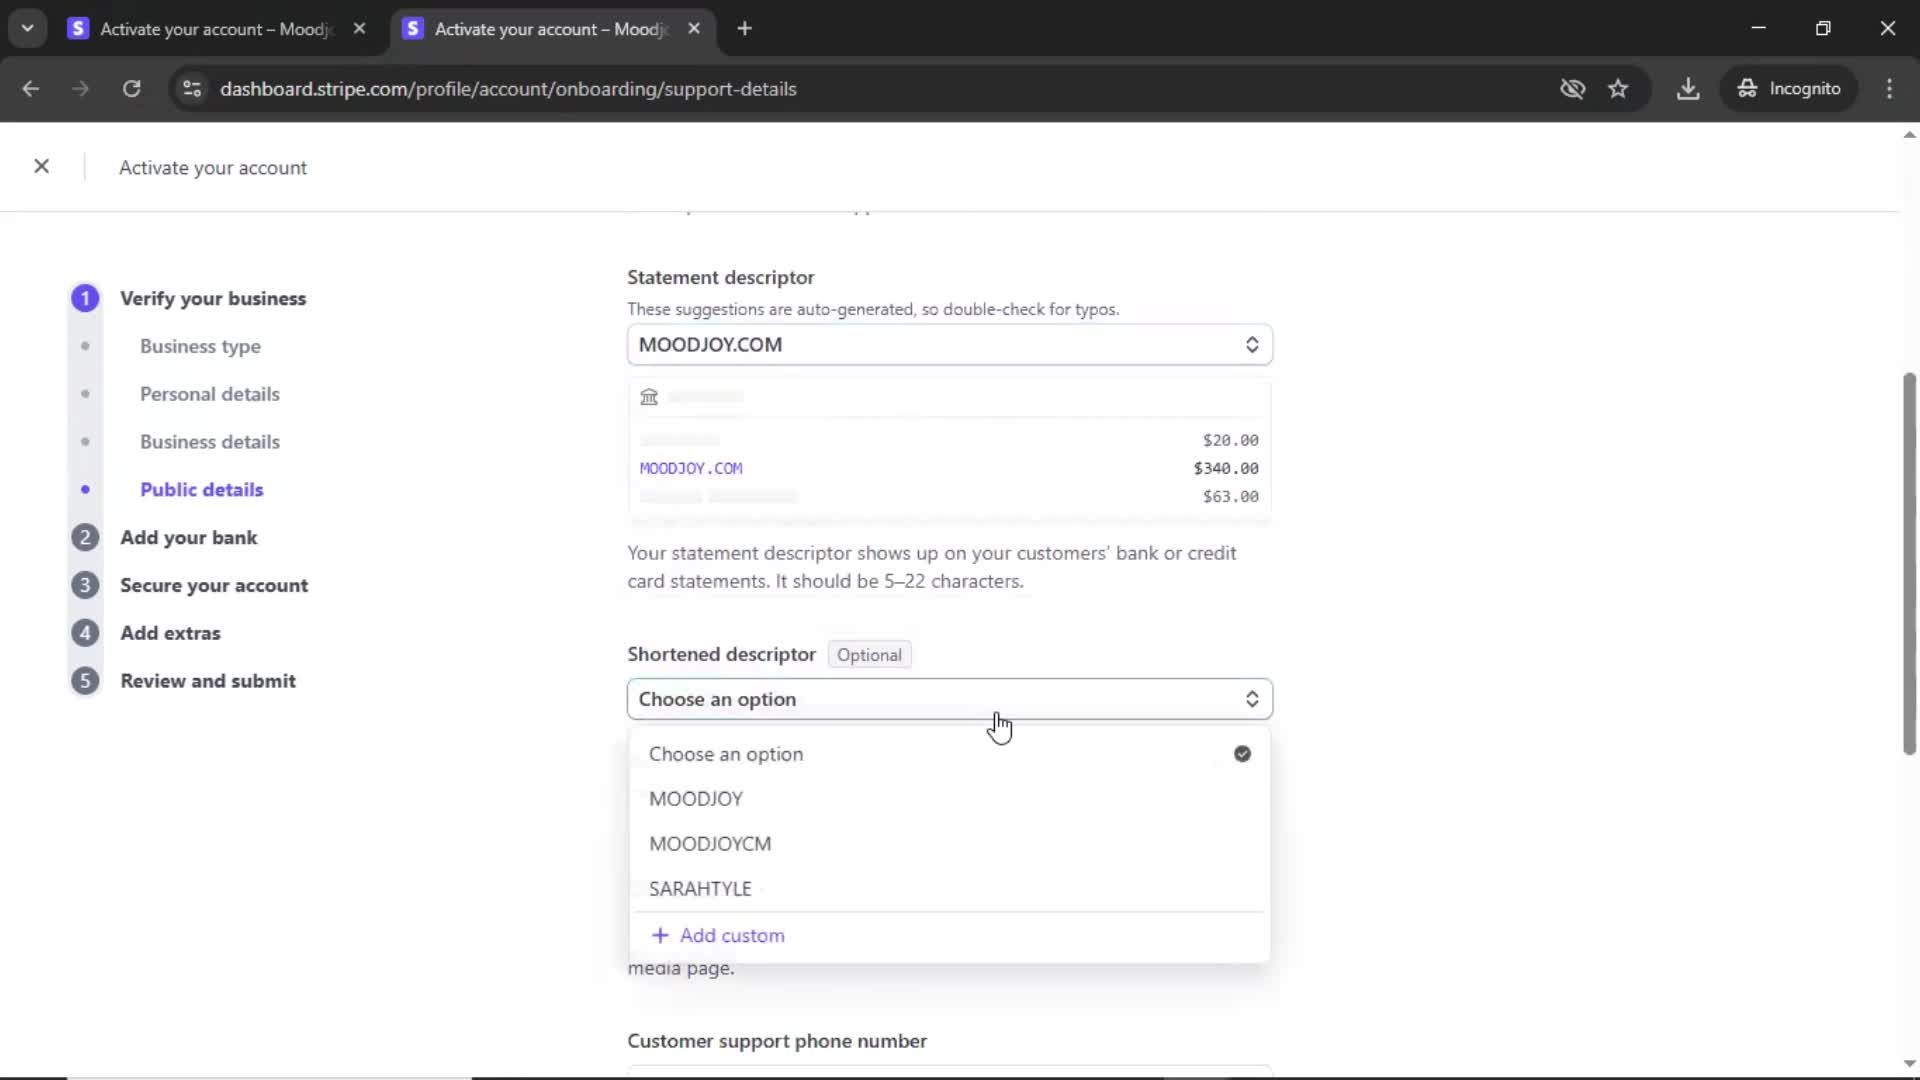
Task: Click the tab search chevron icon
Action: (28, 29)
